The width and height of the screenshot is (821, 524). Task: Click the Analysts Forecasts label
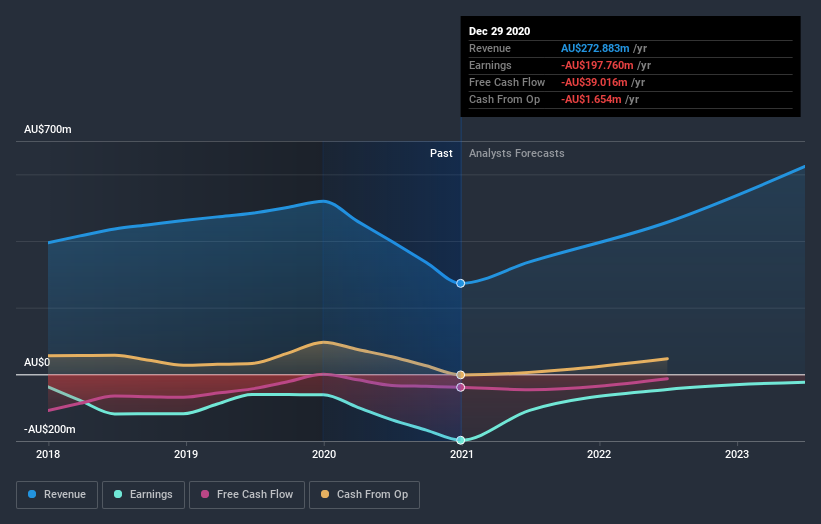click(516, 153)
